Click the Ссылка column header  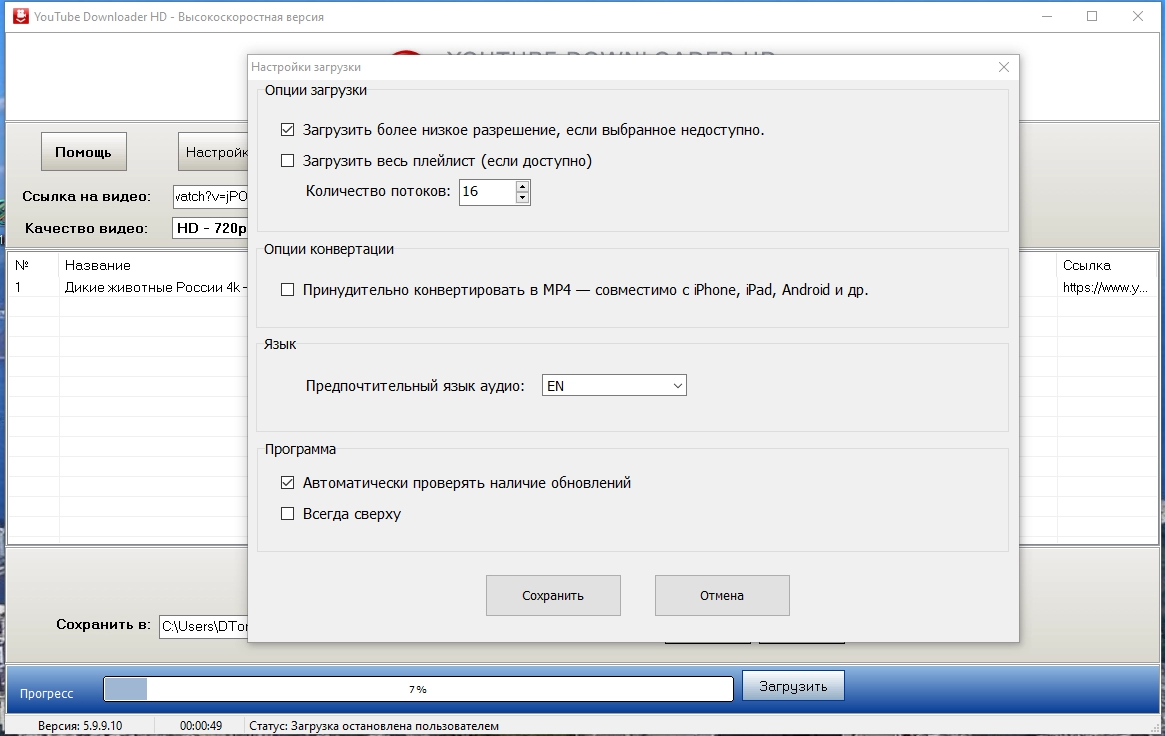point(1086,265)
